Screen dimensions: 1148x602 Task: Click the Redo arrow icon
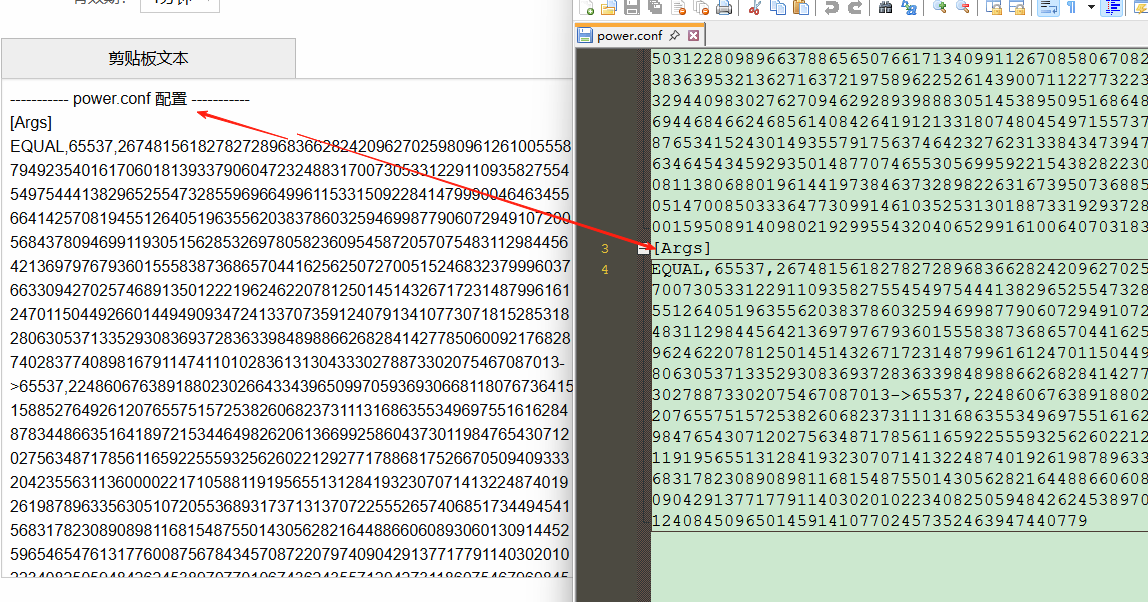point(855,7)
